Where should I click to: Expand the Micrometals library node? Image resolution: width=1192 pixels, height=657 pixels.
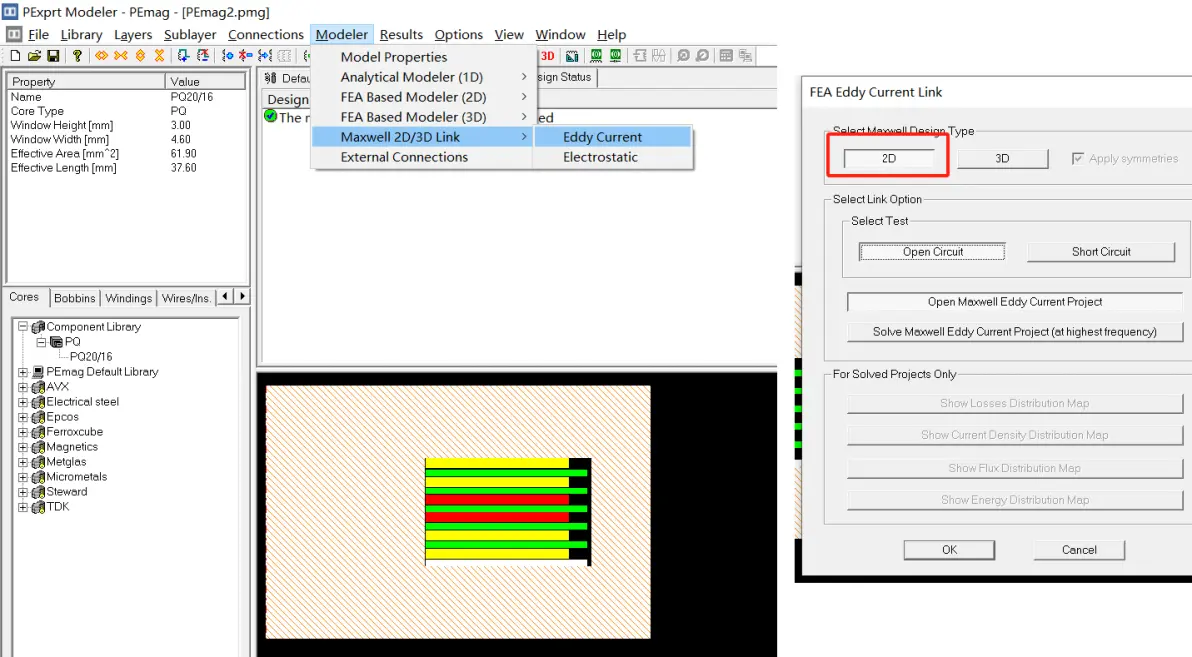(x=23, y=477)
